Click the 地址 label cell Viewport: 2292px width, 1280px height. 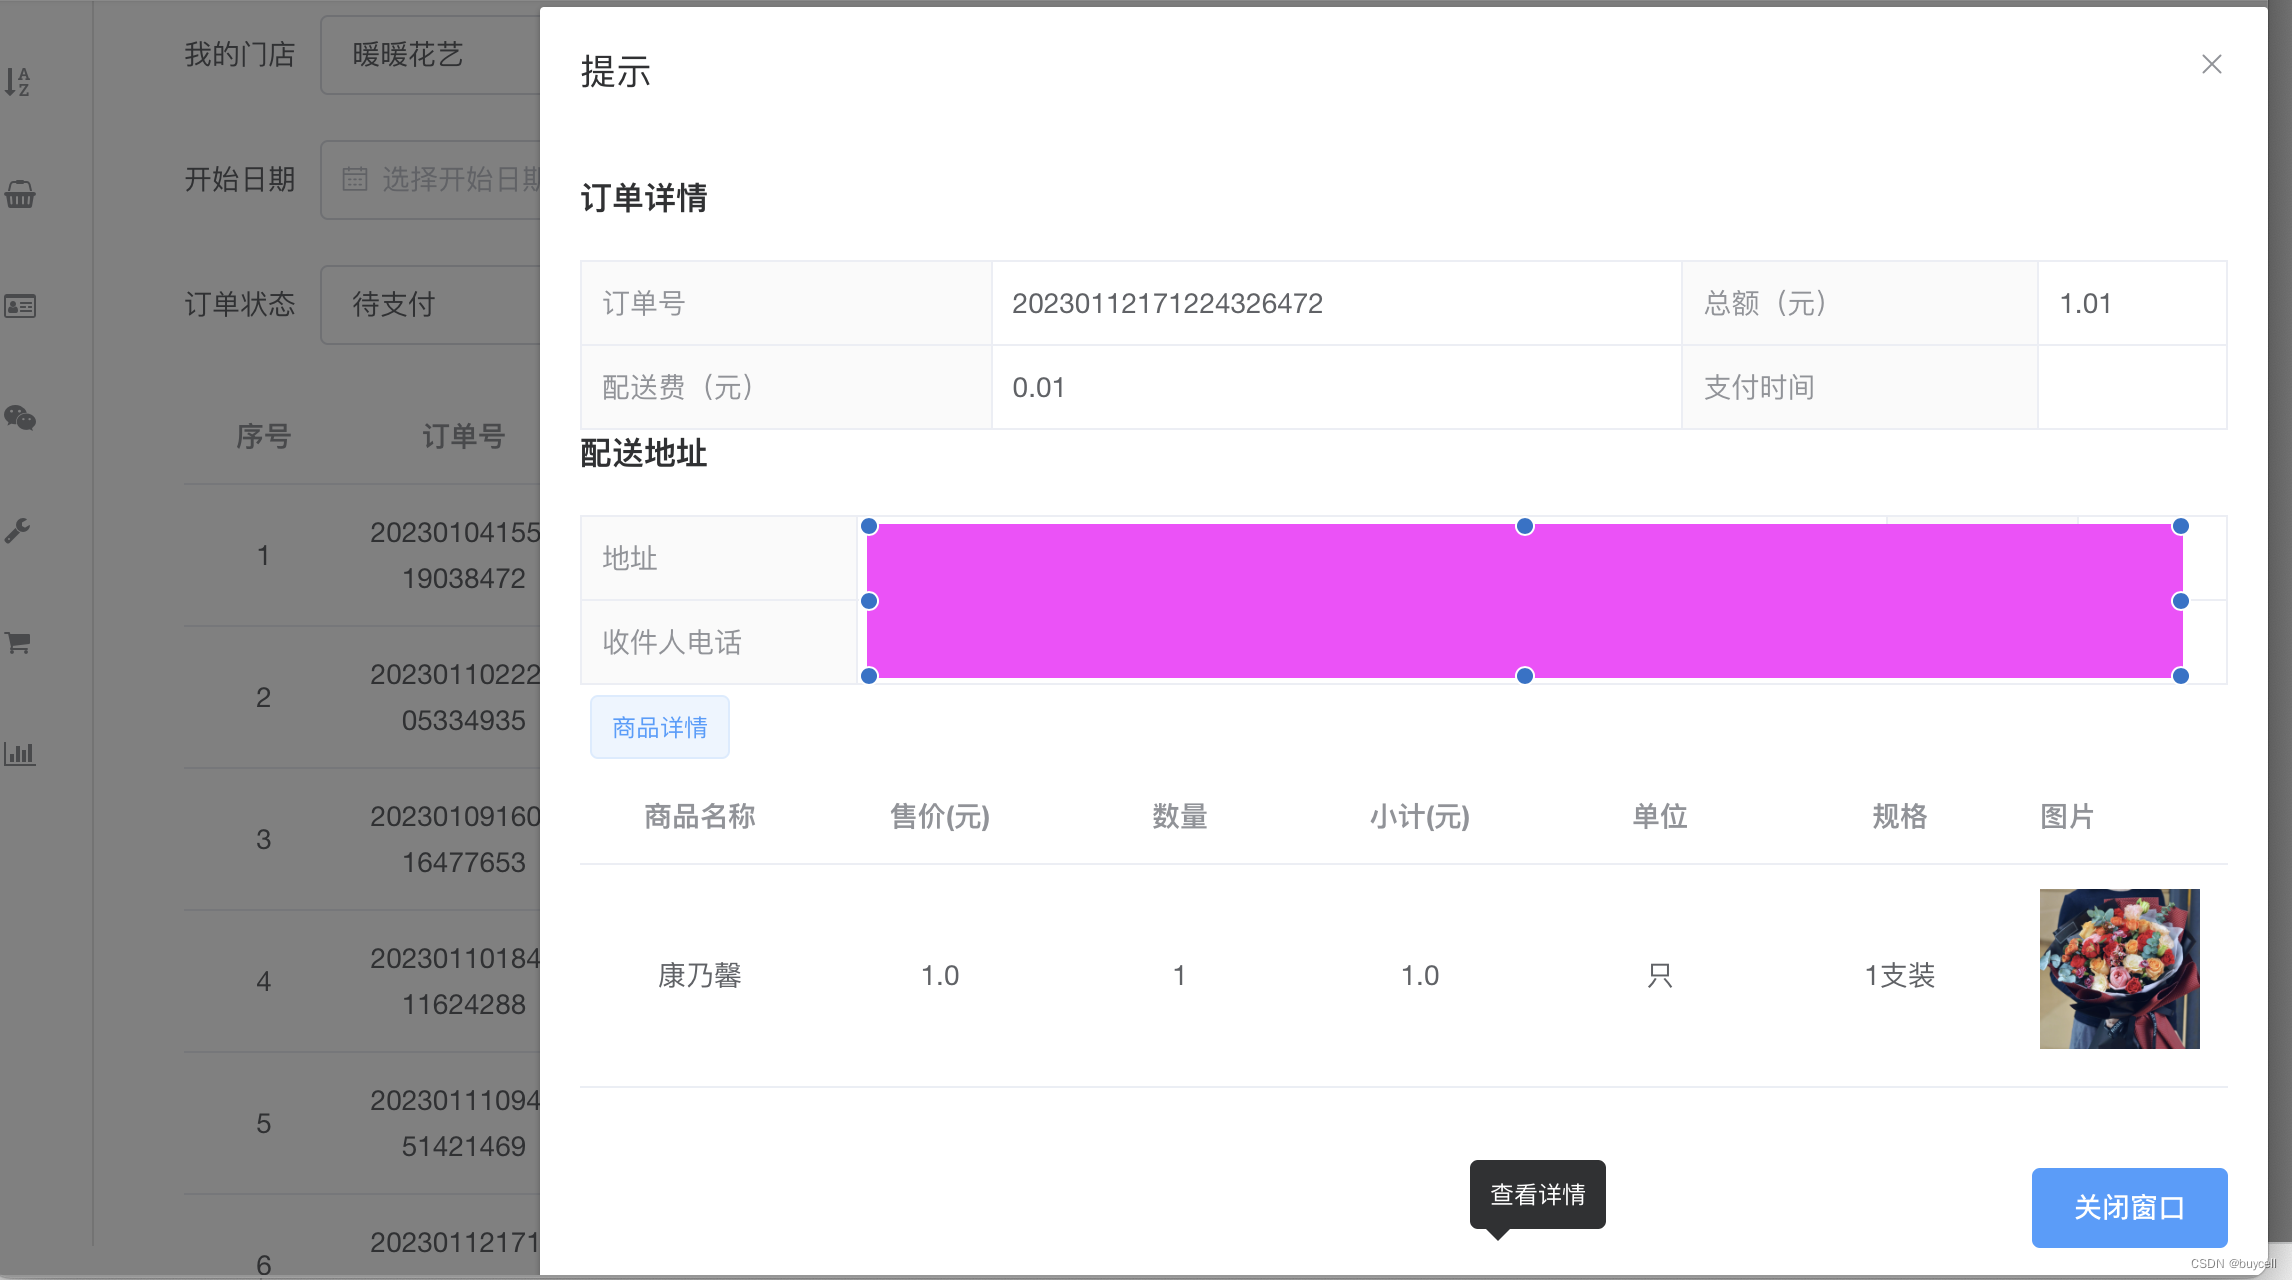(719, 558)
